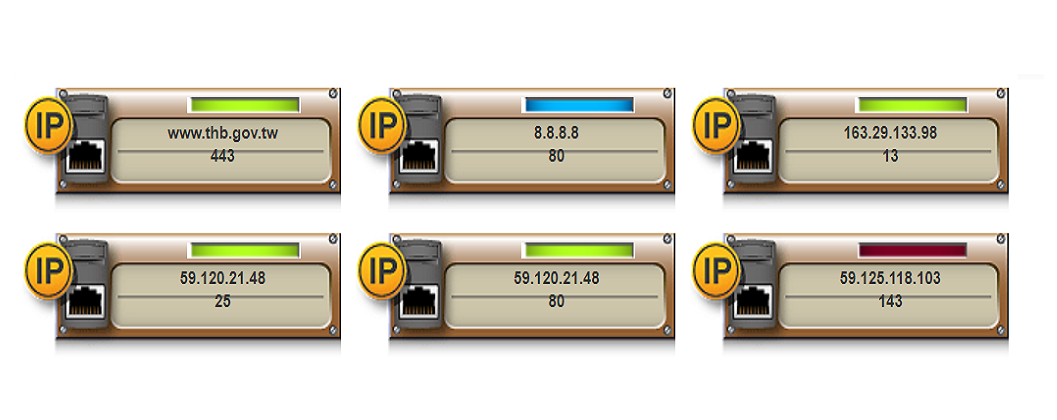The image size is (1057, 420).
Task: Select the 8.8.8.8 address text
Action: [x=556, y=133]
